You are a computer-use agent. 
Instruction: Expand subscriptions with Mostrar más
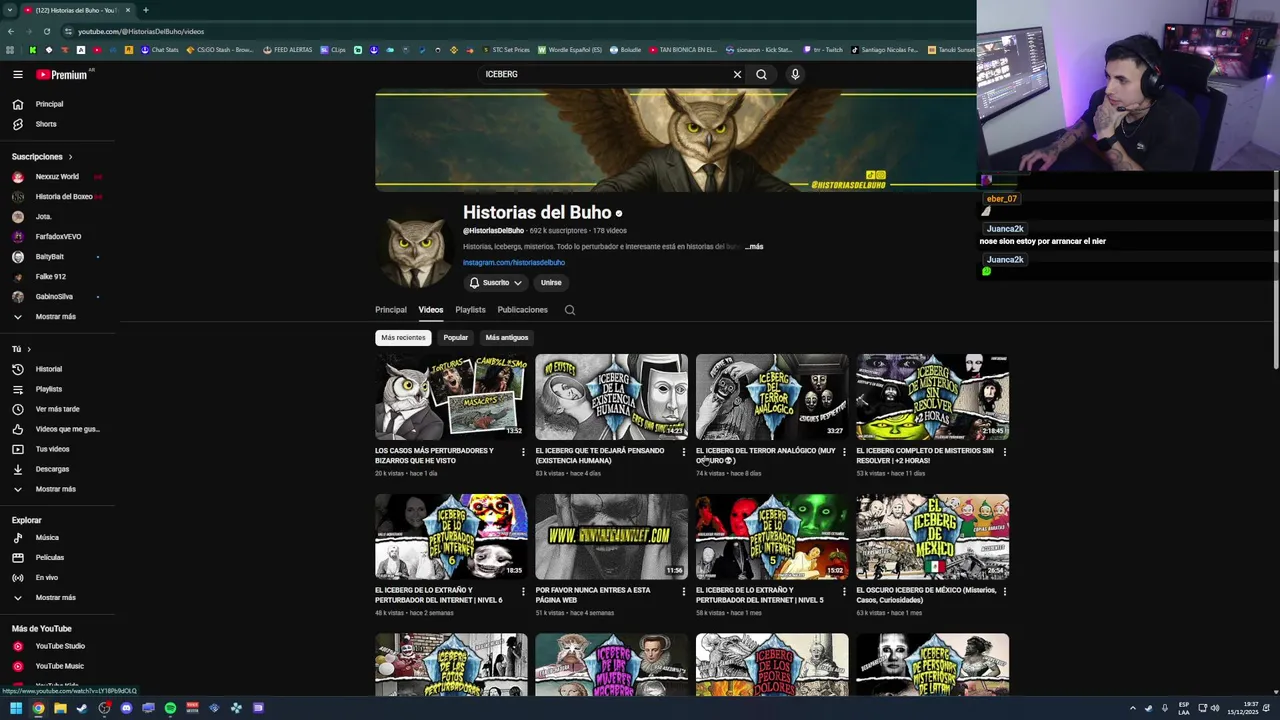[x=55, y=317]
